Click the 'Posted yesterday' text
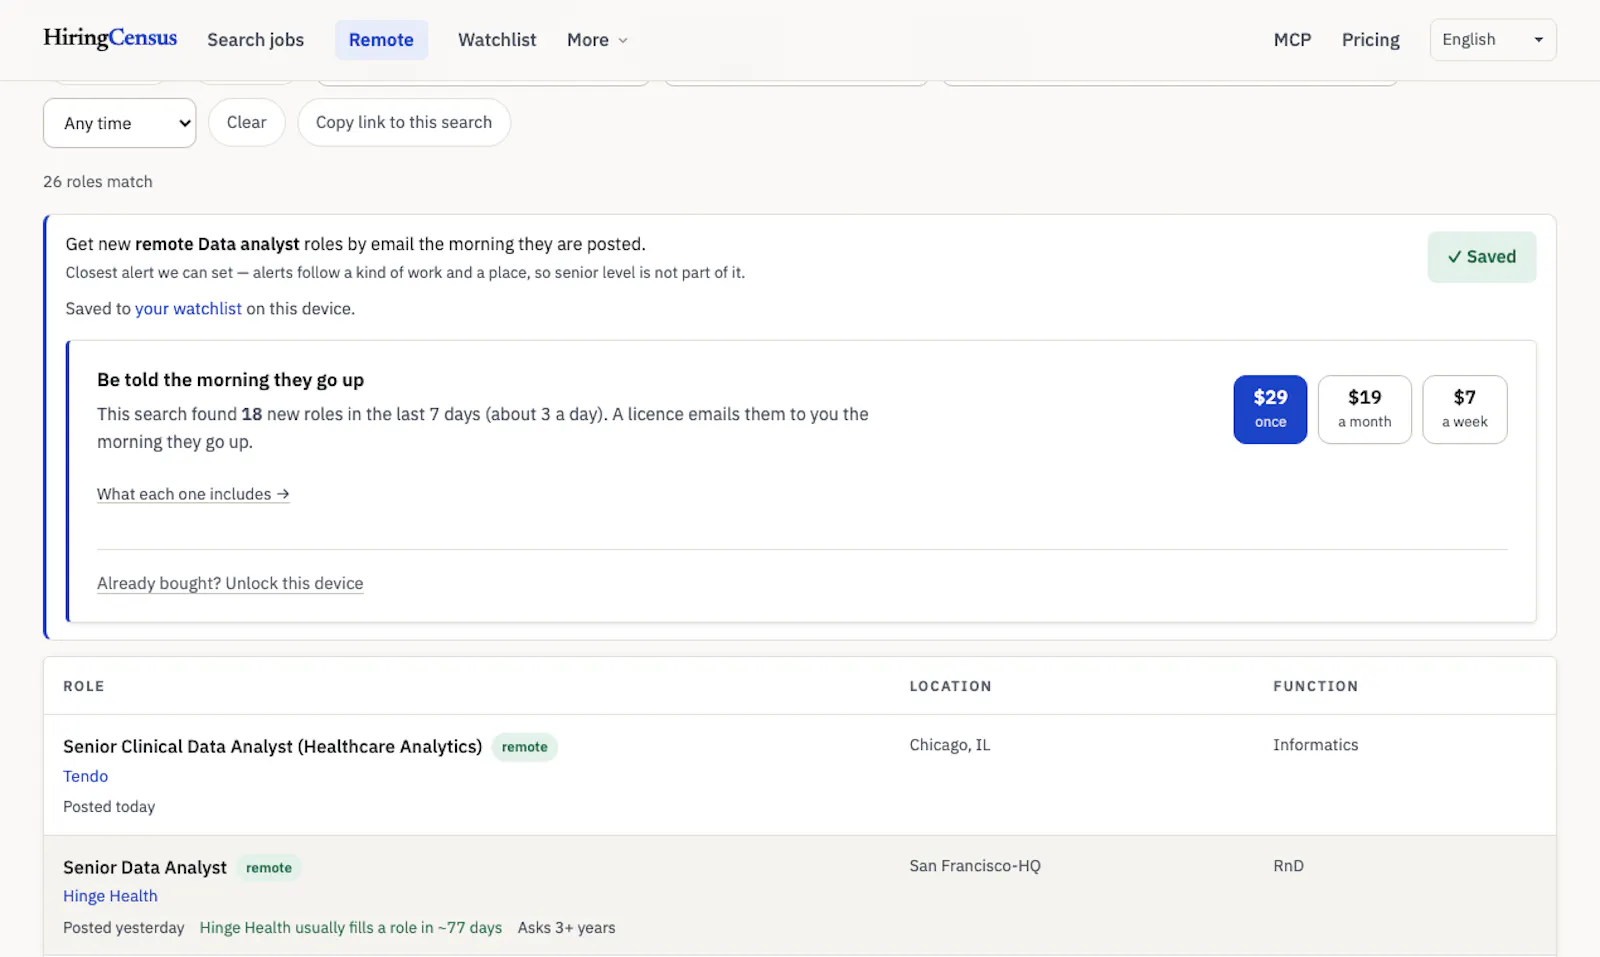Screen dimensions: 1600x957 coord(124,928)
